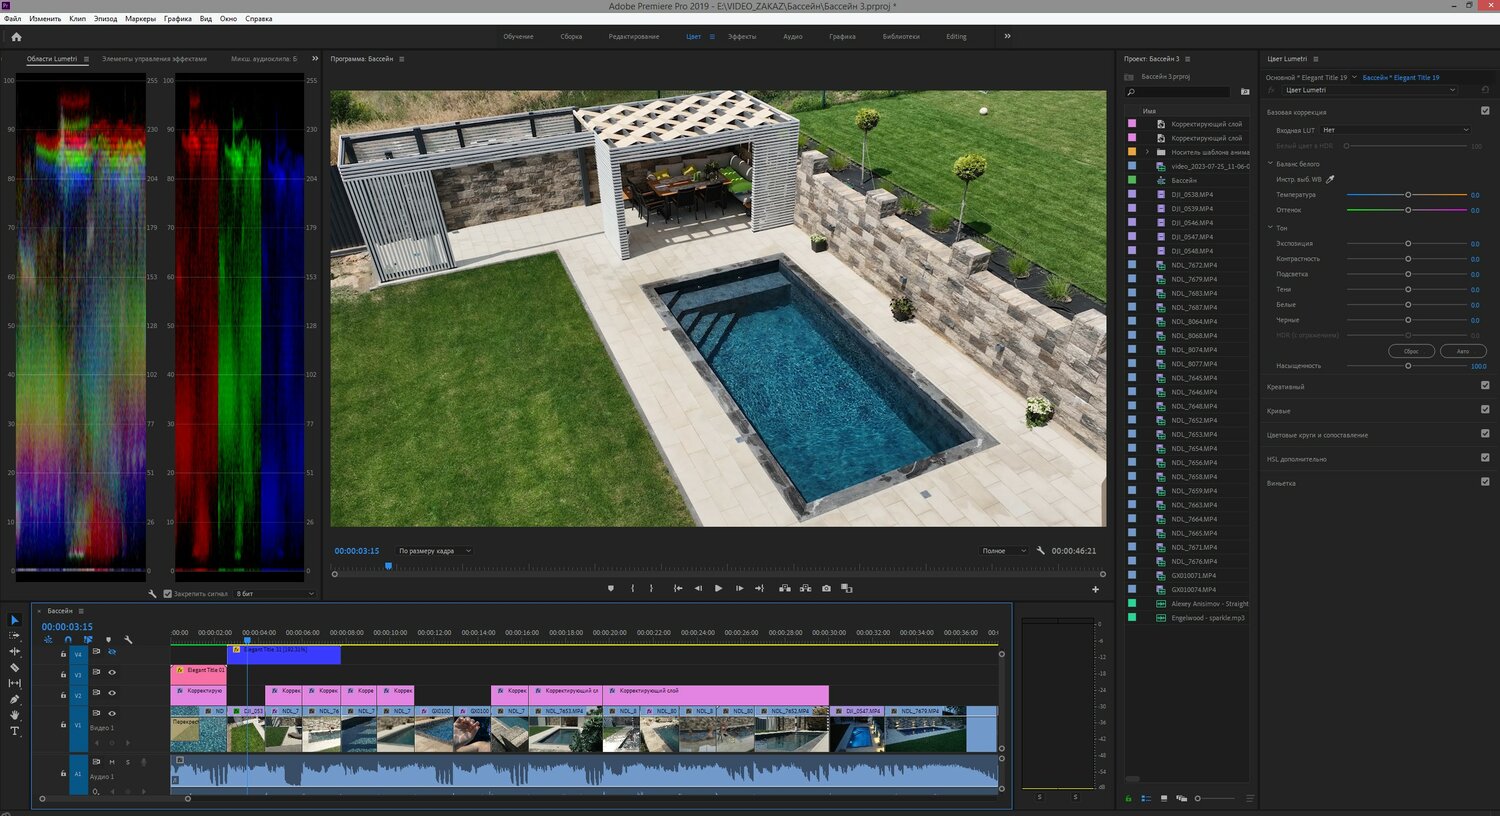
Task: Open the zoom level fit dropdown
Action: (434, 551)
